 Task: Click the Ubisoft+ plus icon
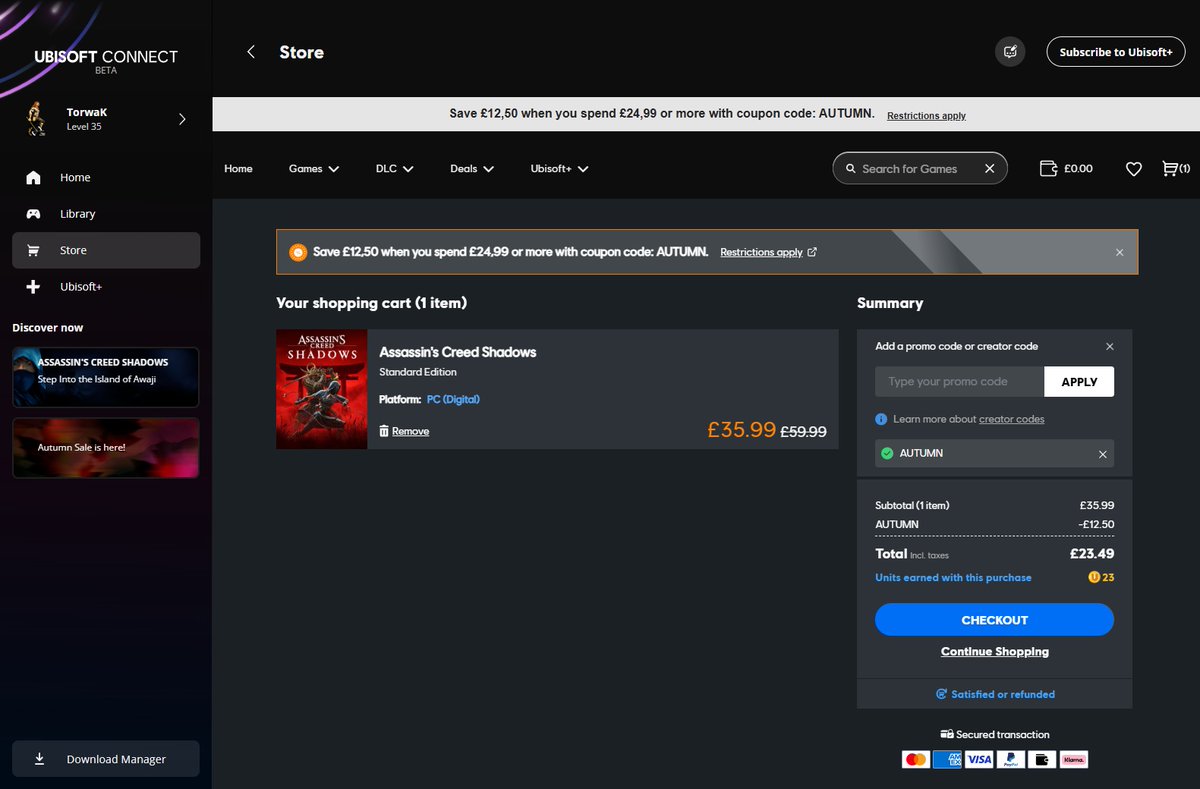pos(34,287)
